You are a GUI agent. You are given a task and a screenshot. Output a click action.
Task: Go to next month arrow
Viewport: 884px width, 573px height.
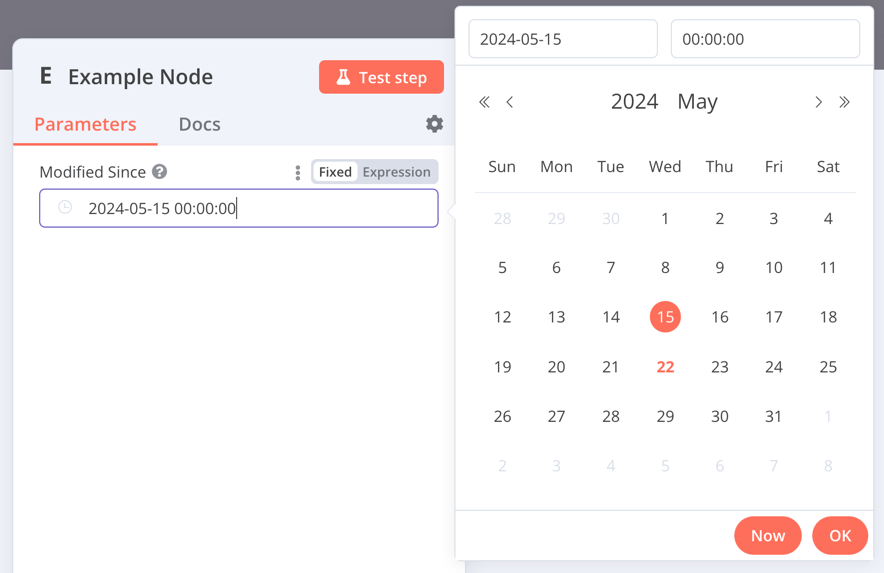click(818, 102)
